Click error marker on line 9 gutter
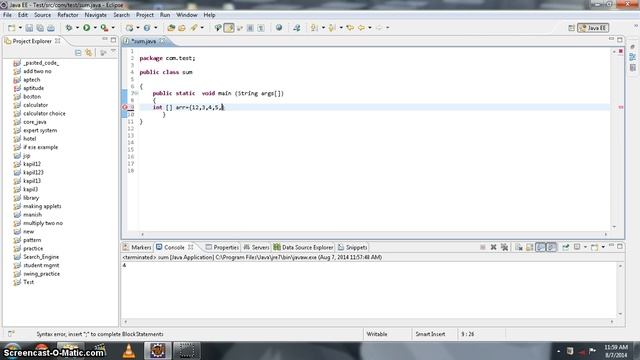 (125, 107)
